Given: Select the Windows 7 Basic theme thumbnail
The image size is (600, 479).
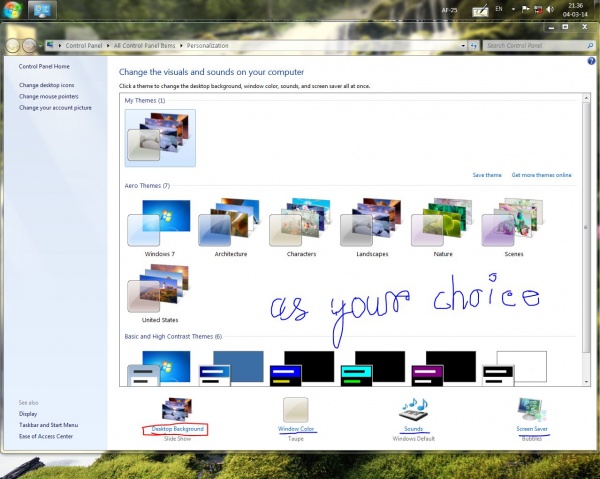Looking at the screenshot, I should [160, 368].
